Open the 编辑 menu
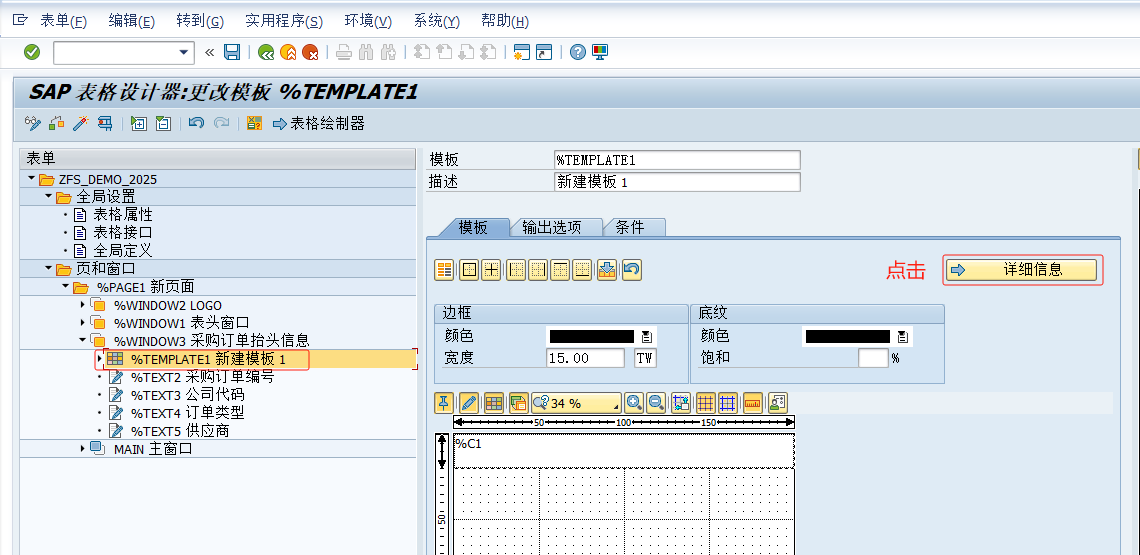The width and height of the screenshot is (1140, 555). tap(132, 21)
